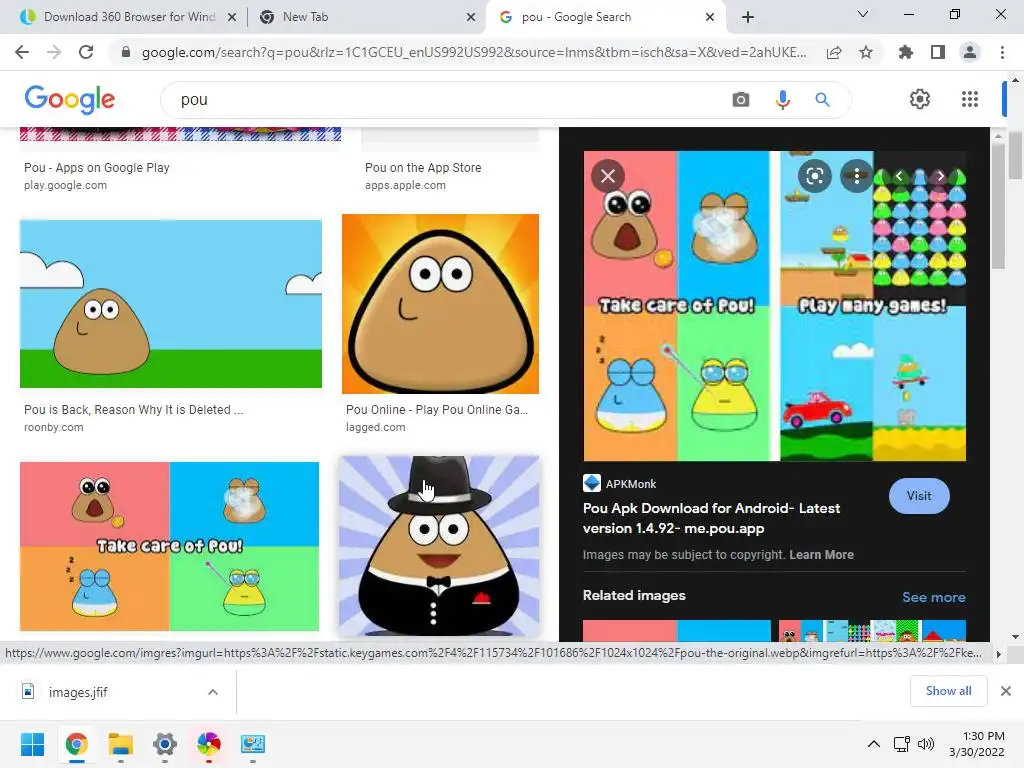Open Google apps grid

point(970,99)
